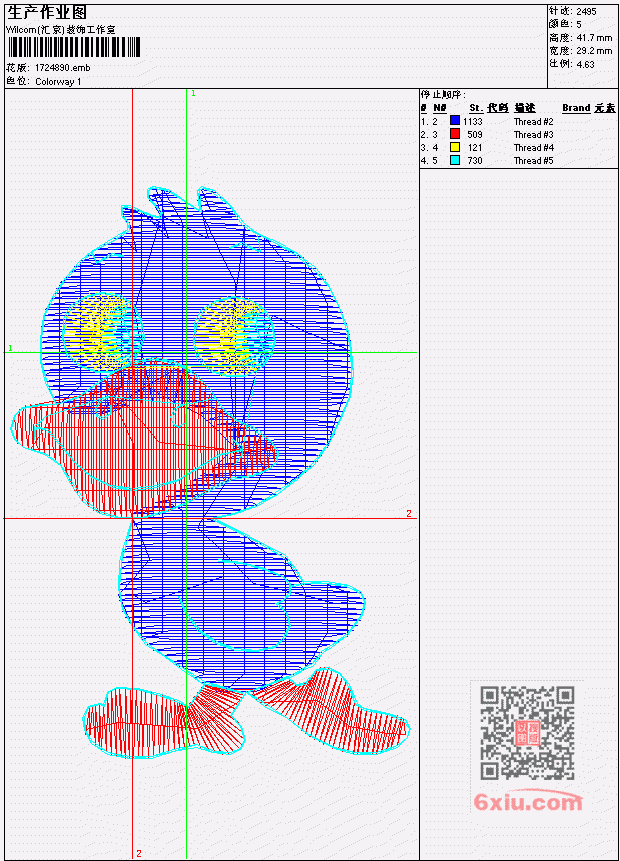Viewport: 620px width, 861px height.
Task: Click the green axis marker '1' at top
Action: point(193,94)
